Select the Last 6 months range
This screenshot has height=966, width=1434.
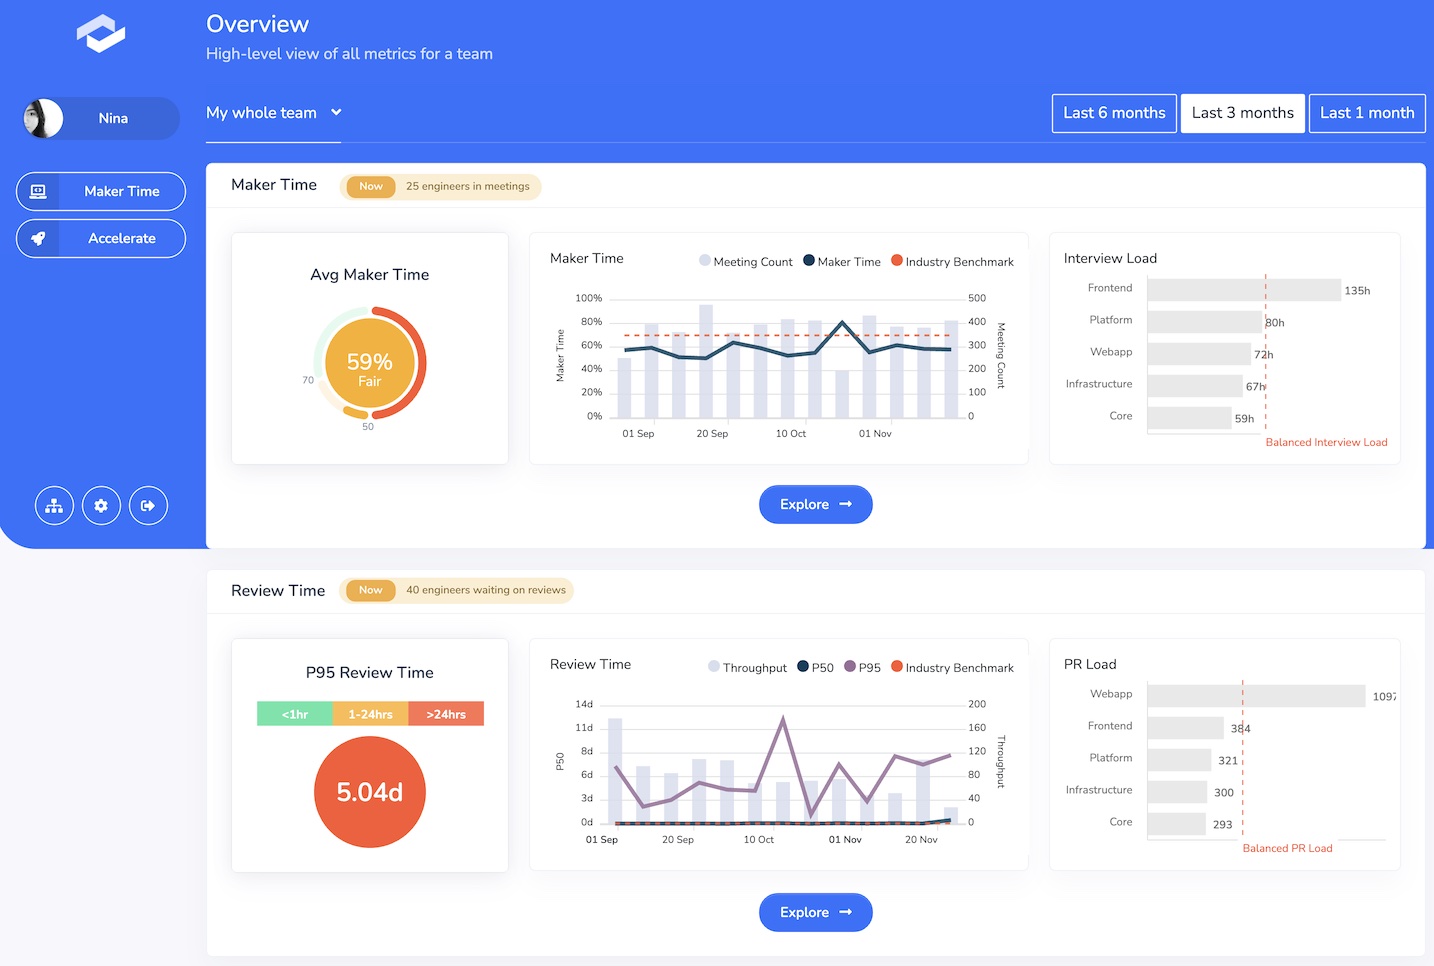1114,113
